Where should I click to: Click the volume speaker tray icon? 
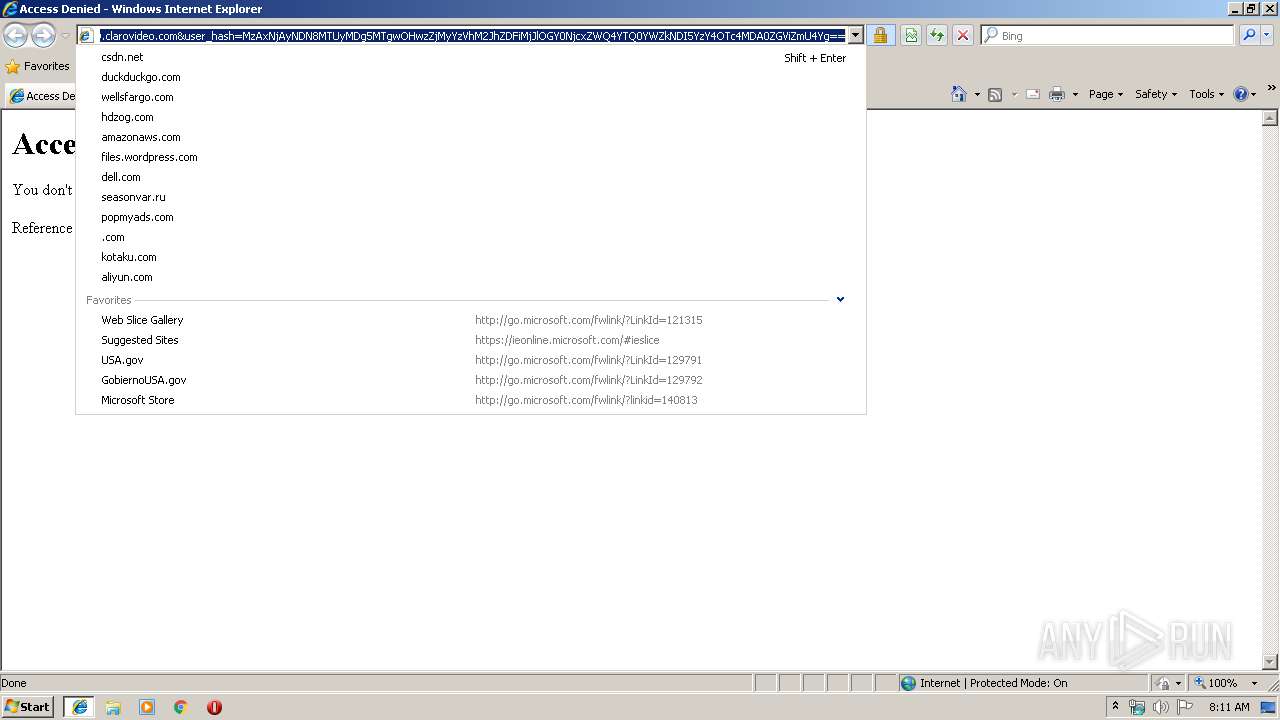pyautogui.click(x=1160, y=707)
